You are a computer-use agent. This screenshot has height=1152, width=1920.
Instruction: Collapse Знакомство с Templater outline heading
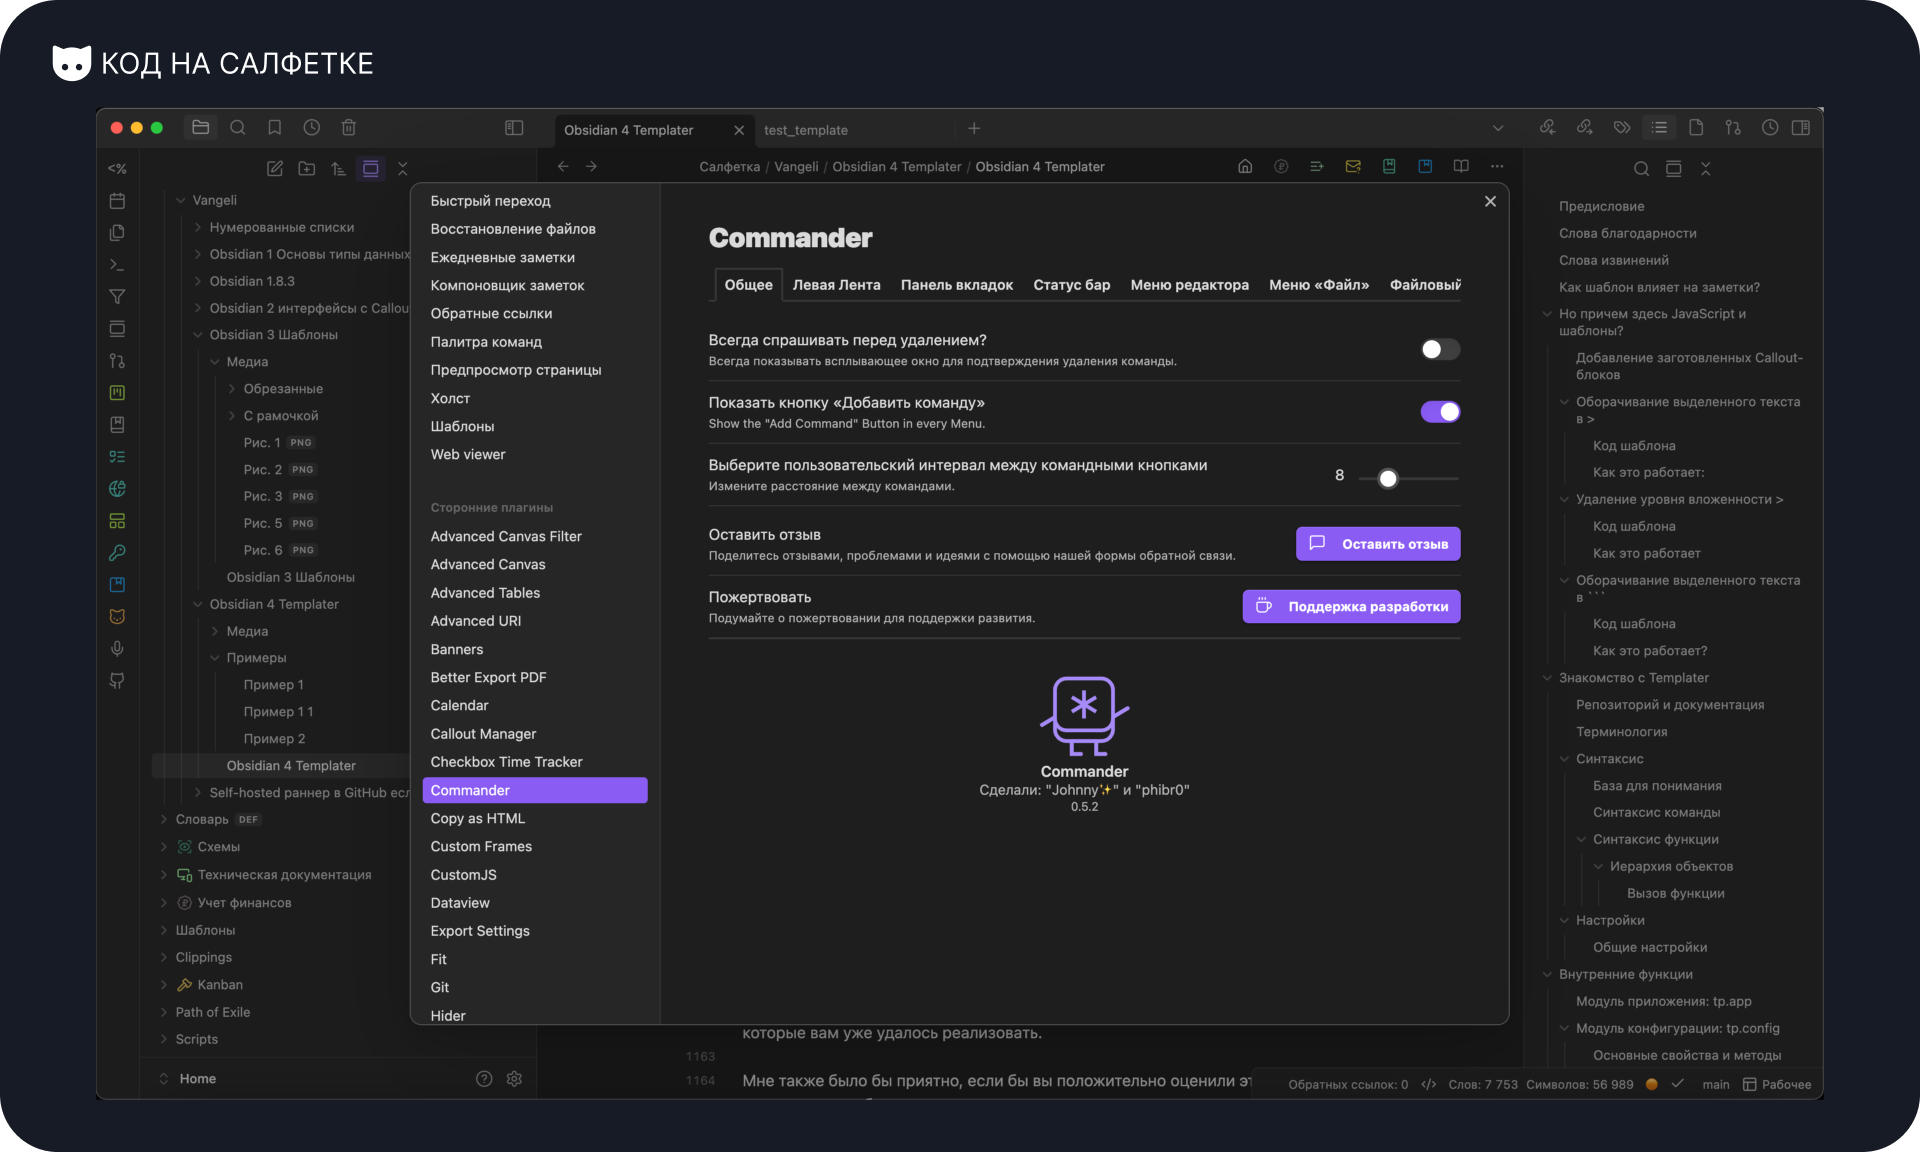pyautogui.click(x=1548, y=678)
